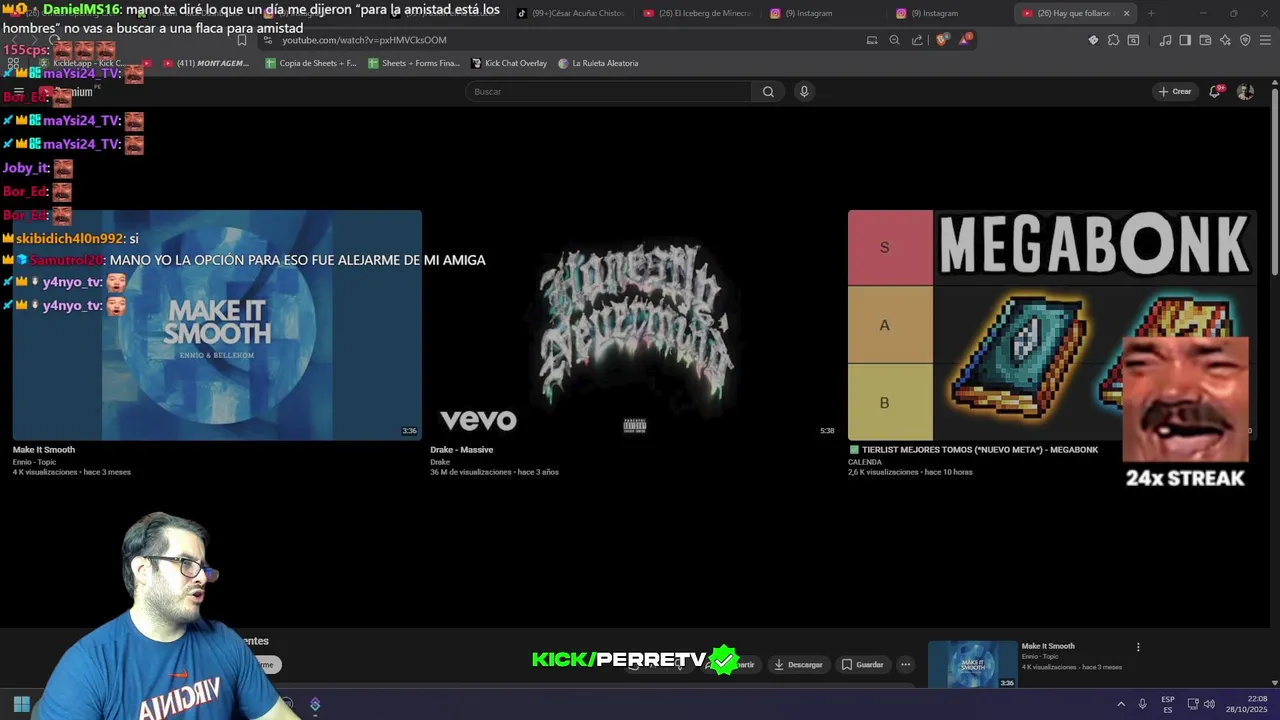
Task: Open the Leo AI sparkle icon
Action: pyautogui.click(x=1225, y=40)
